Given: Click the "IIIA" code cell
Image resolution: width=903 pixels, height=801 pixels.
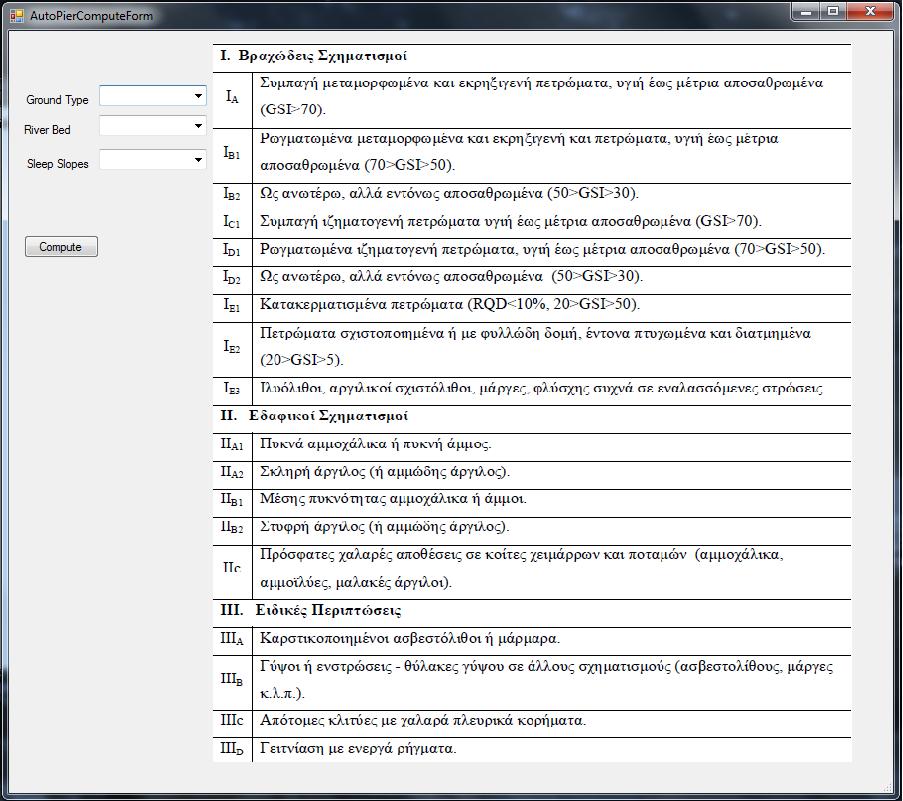Looking at the screenshot, I should pyautogui.click(x=232, y=639).
